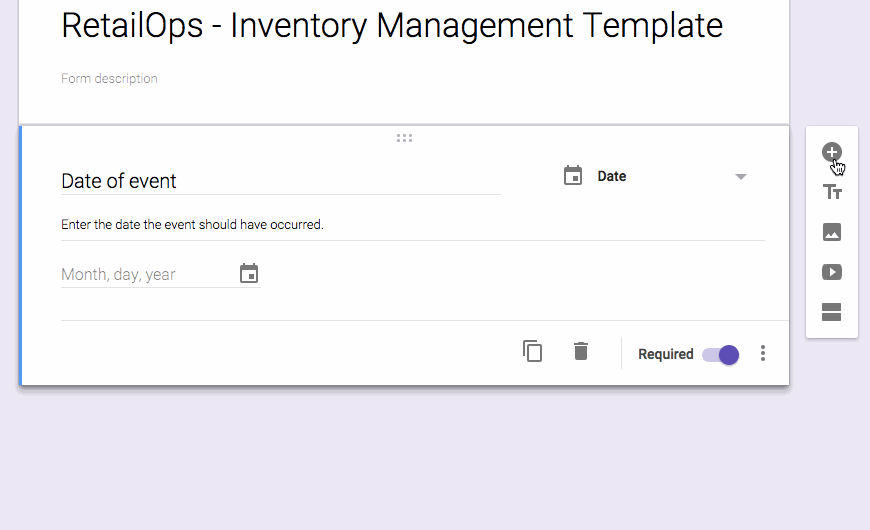Grab the question drag handle dots
This screenshot has width=870, height=530.
(x=404, y=138)
